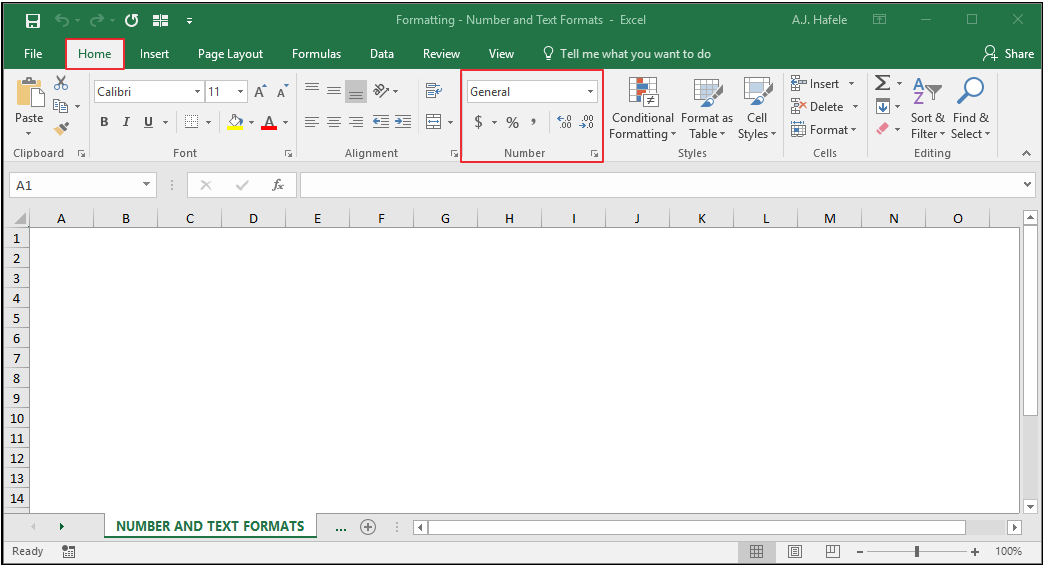Select Top Align icon
The width and height of the screenshot is (1047, 569).
click(x=312, y=87)
